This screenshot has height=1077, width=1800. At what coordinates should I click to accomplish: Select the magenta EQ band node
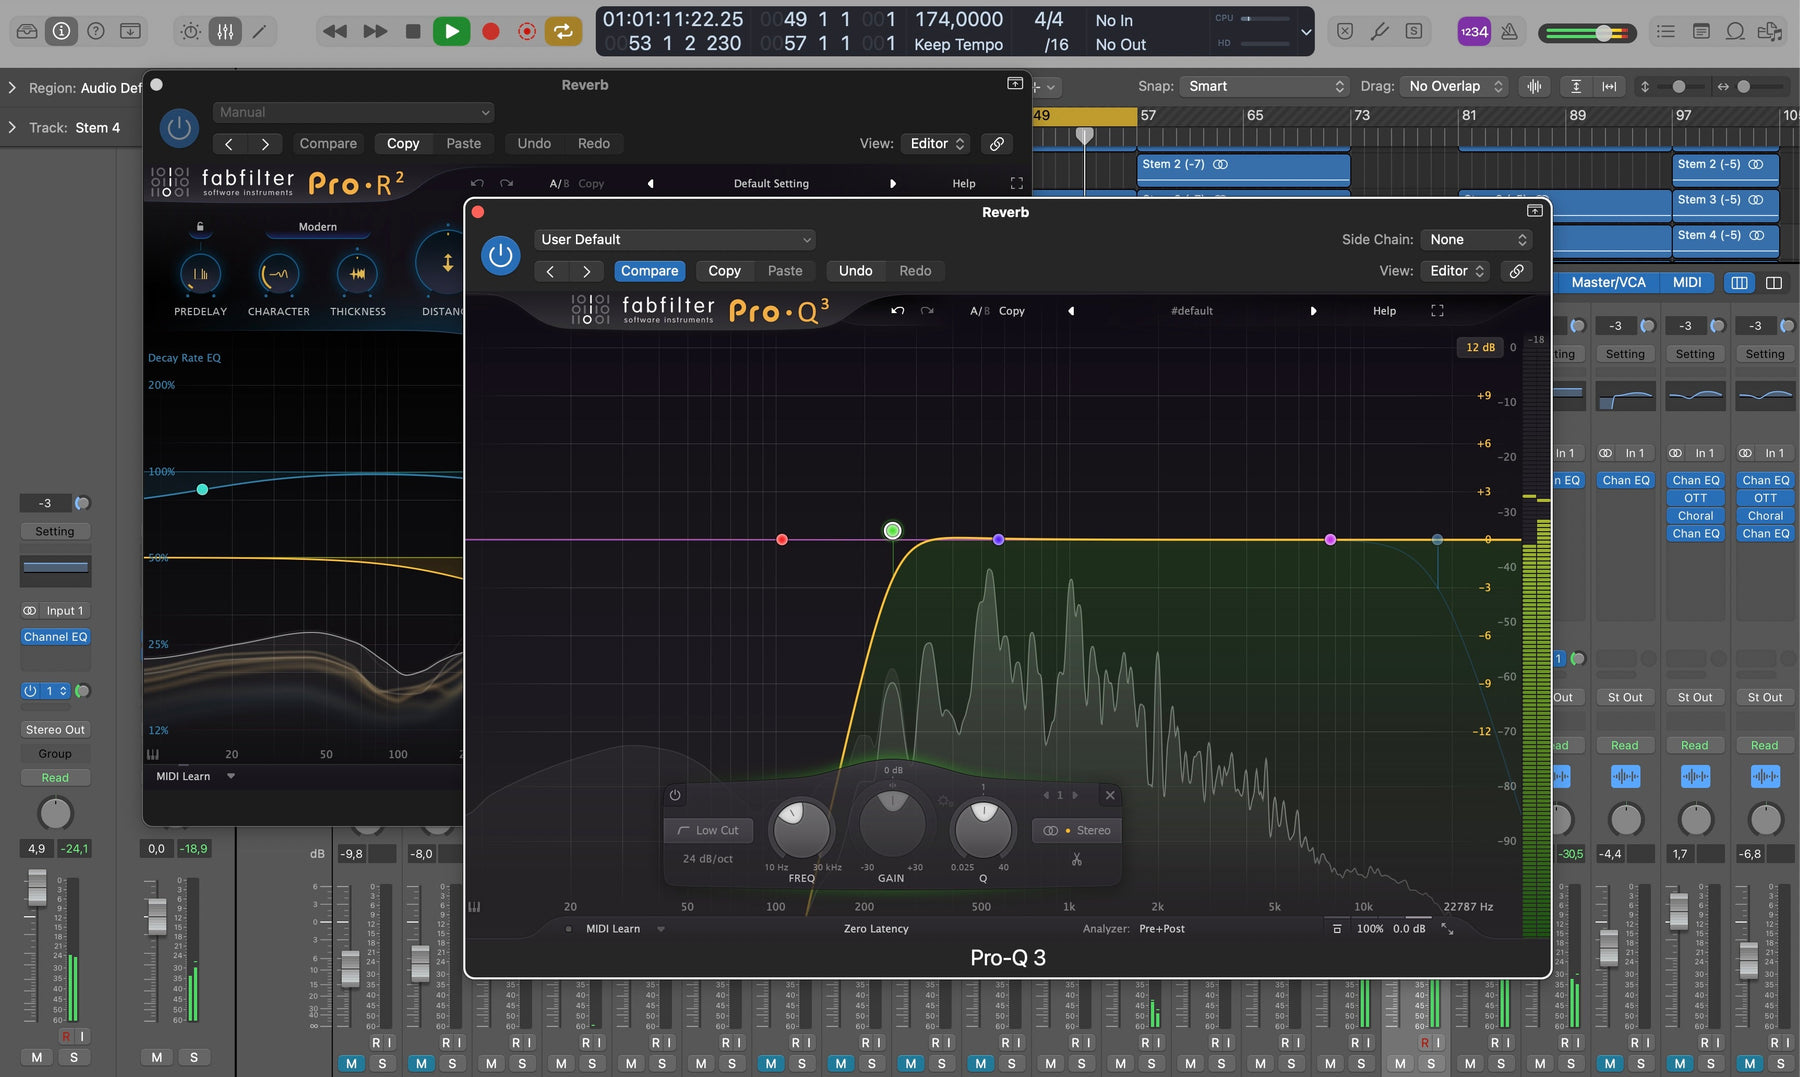[x=1330, y=540]
